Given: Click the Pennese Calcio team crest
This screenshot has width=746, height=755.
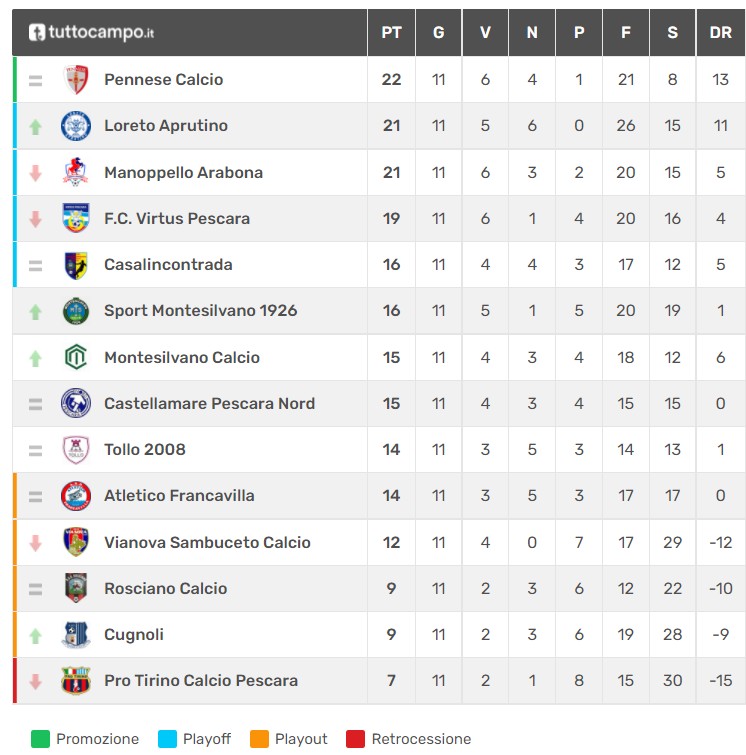Looking at the screenshot, I should click(x=76, y=79).
